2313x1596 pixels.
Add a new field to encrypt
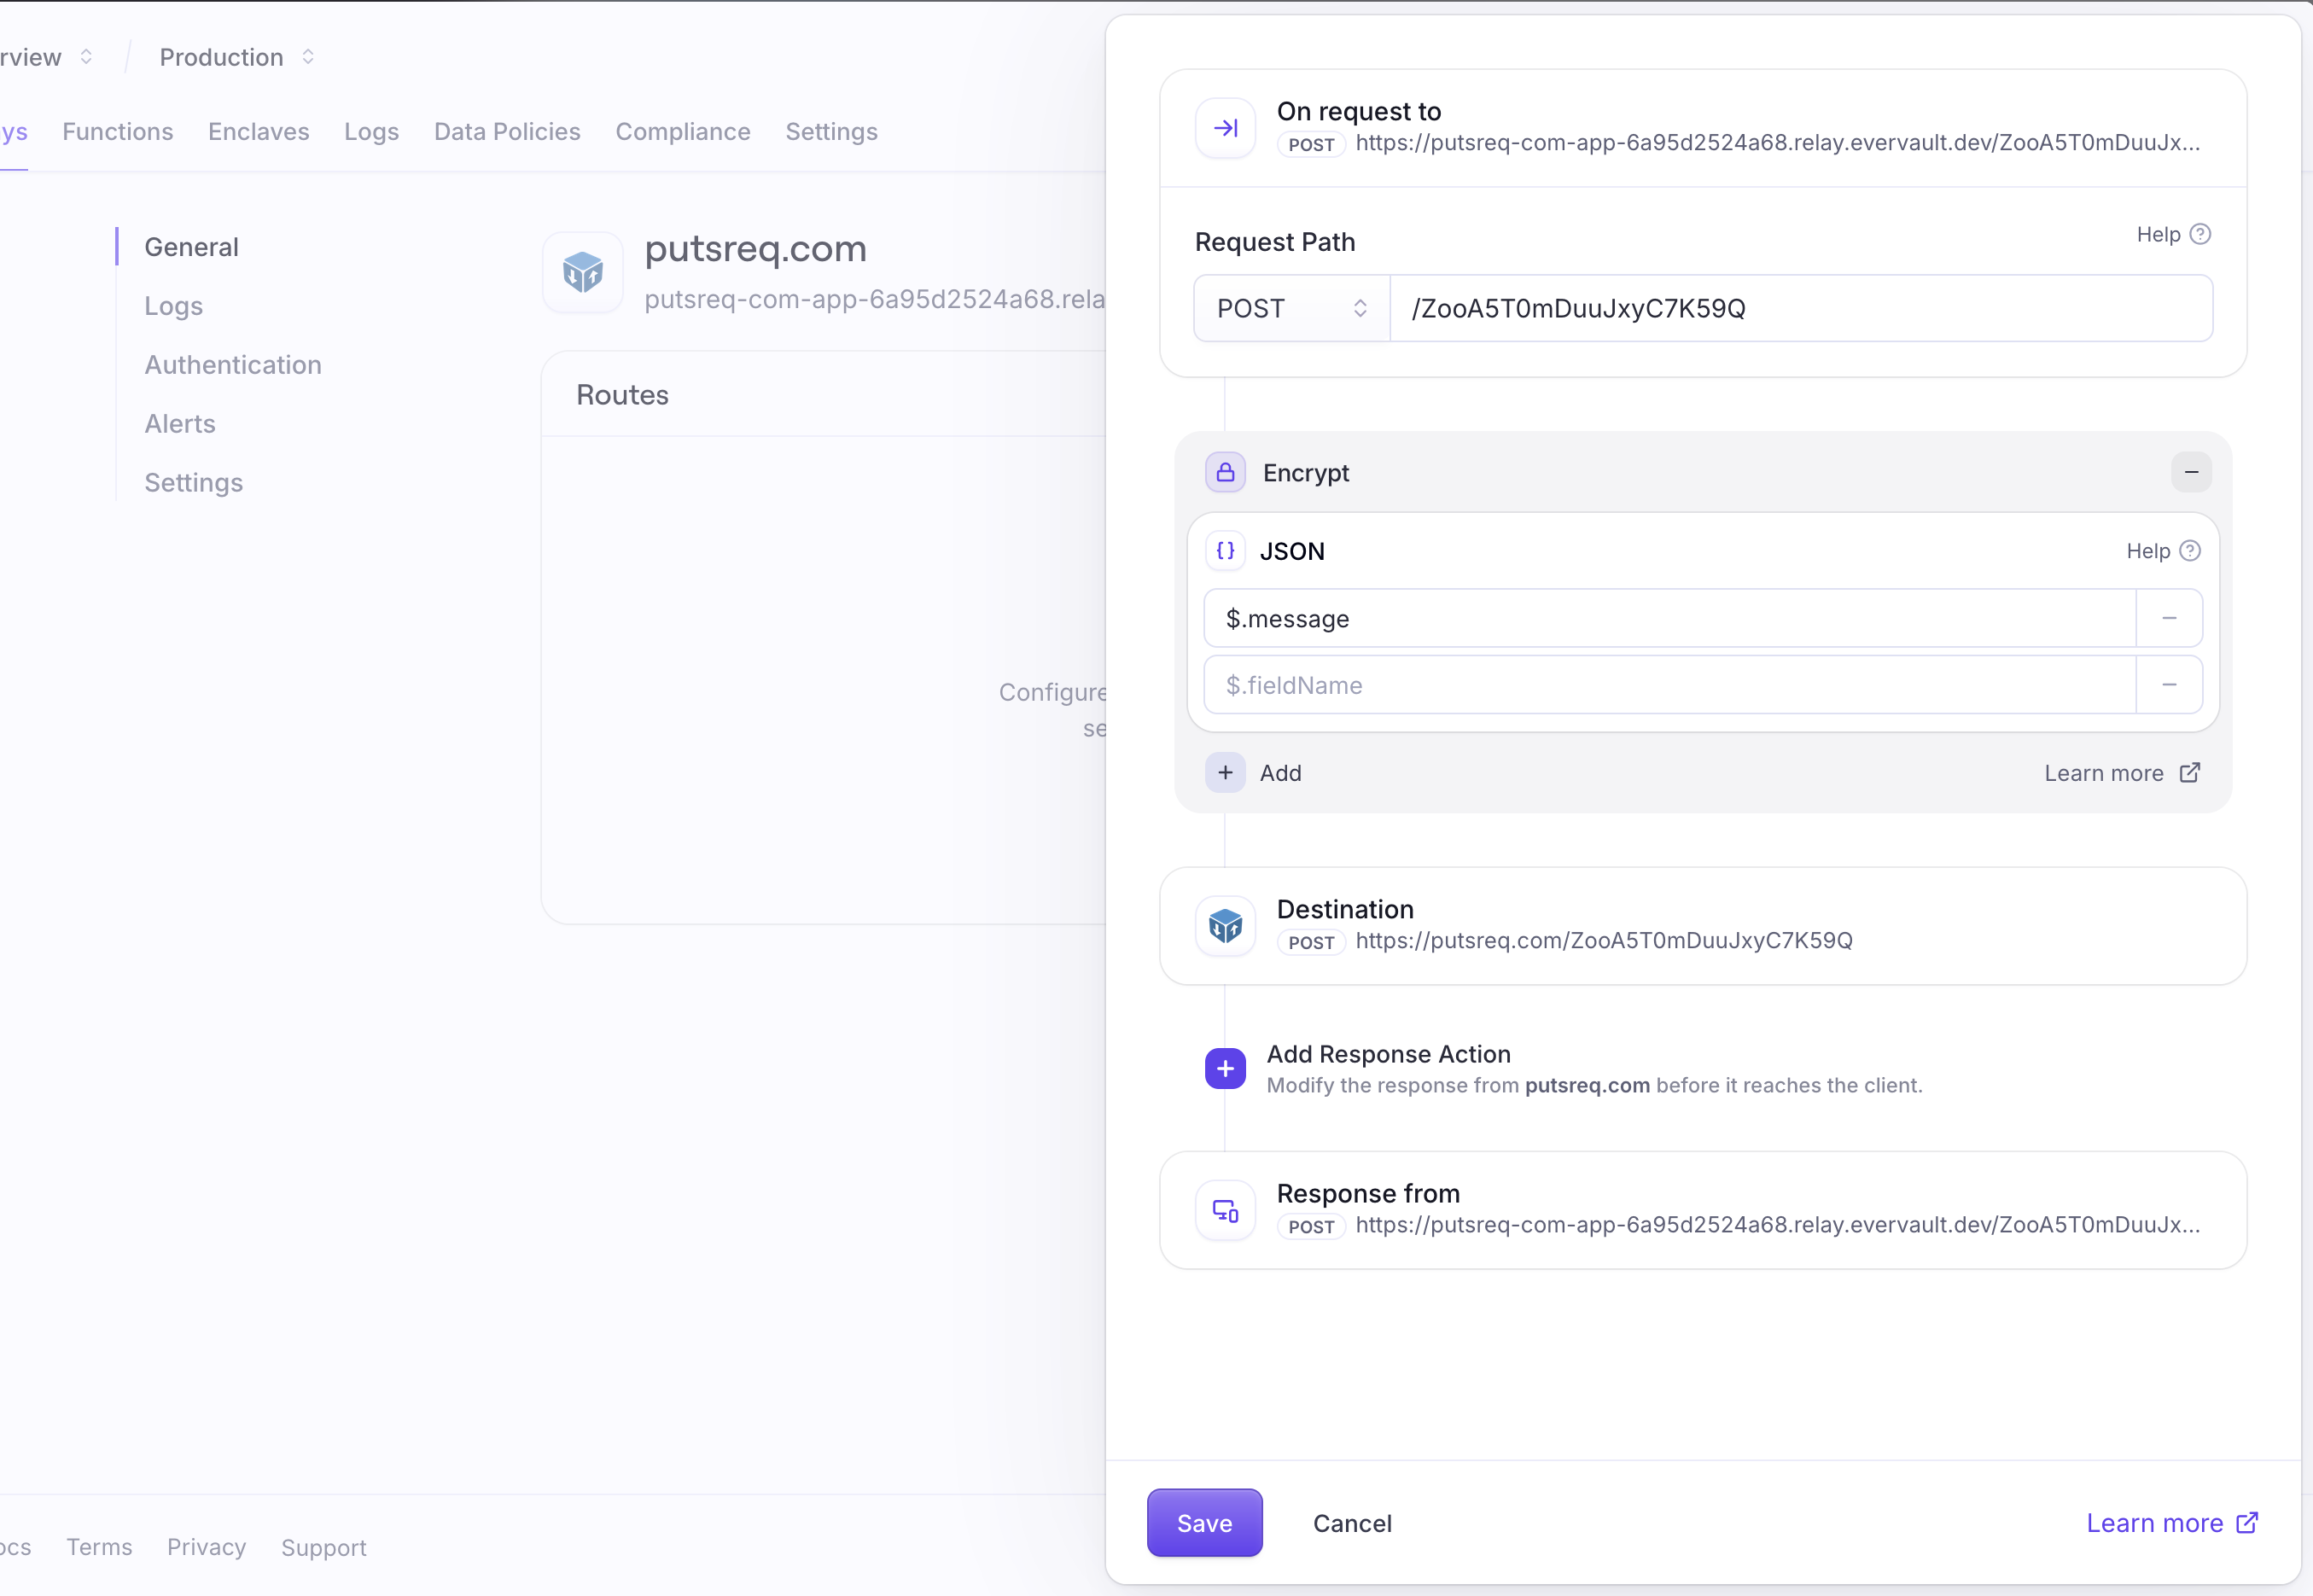(x=1256, y=772)
